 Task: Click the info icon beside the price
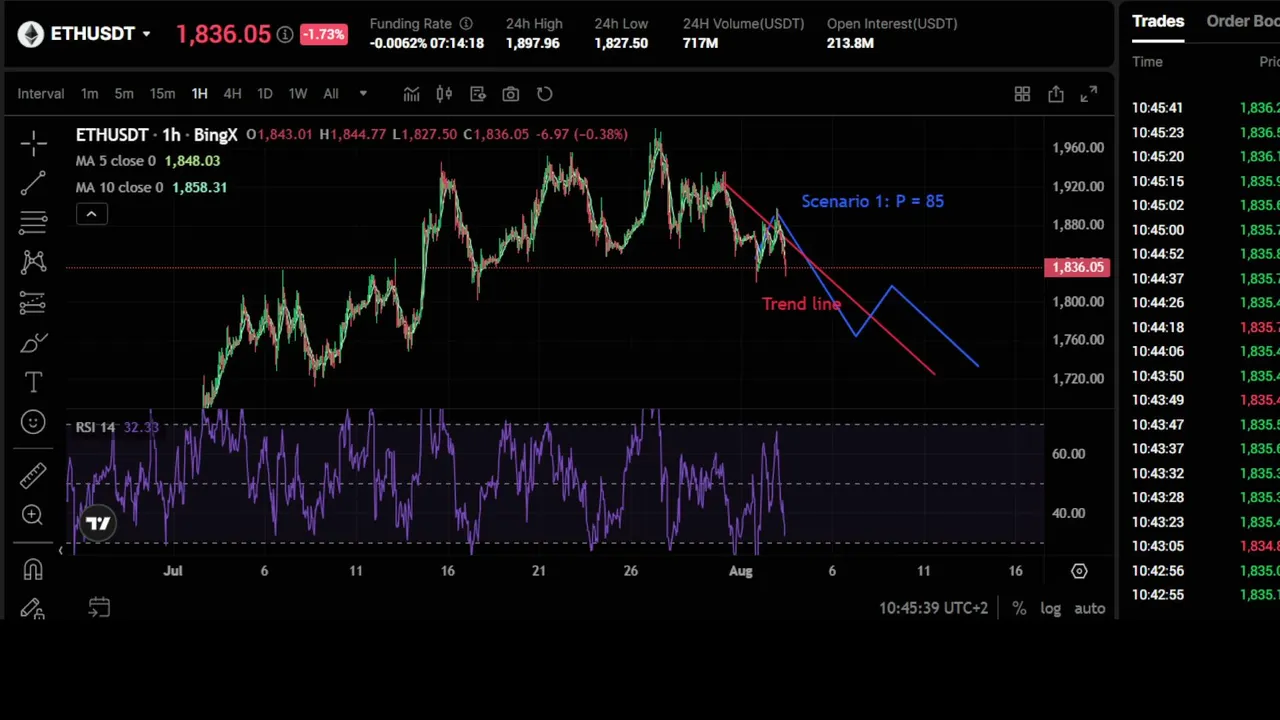tap(285, 34)
